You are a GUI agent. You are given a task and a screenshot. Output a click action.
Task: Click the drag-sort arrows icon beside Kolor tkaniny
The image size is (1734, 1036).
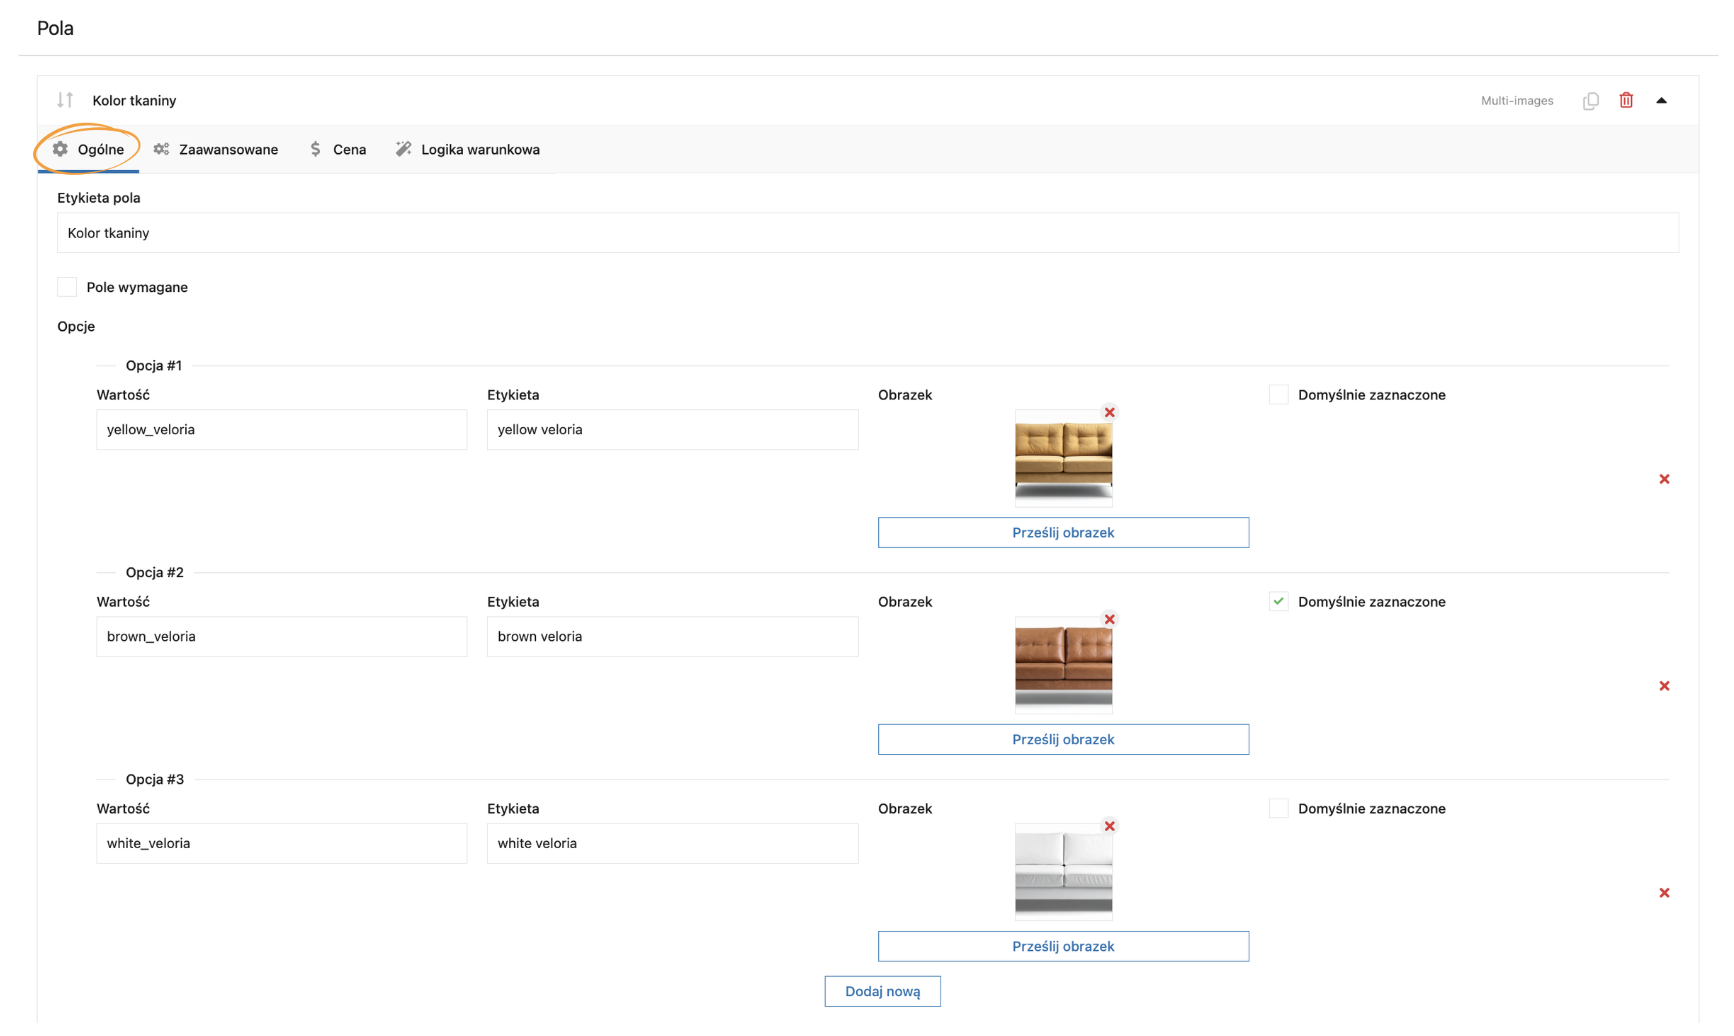coord(65,100)
